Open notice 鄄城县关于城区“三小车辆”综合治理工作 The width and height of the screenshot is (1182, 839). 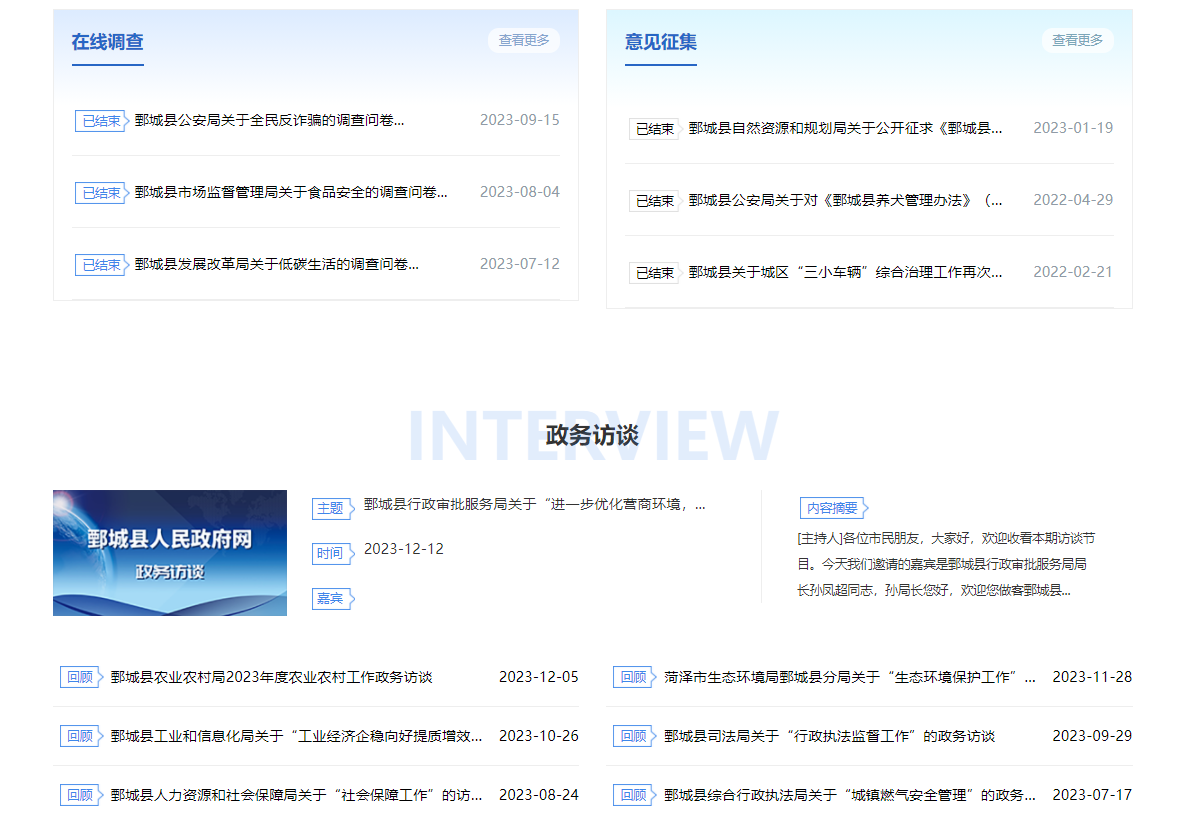pos(845,272)
